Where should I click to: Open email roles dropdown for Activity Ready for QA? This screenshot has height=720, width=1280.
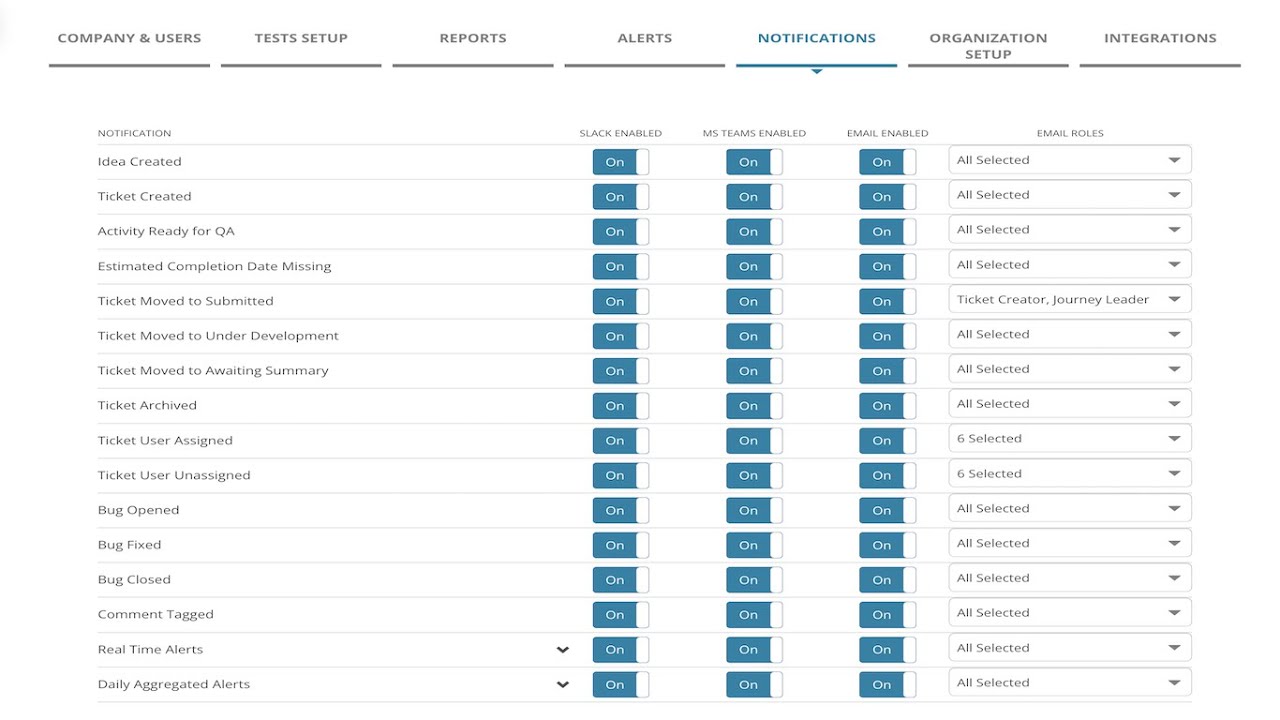coord(1070,230)
